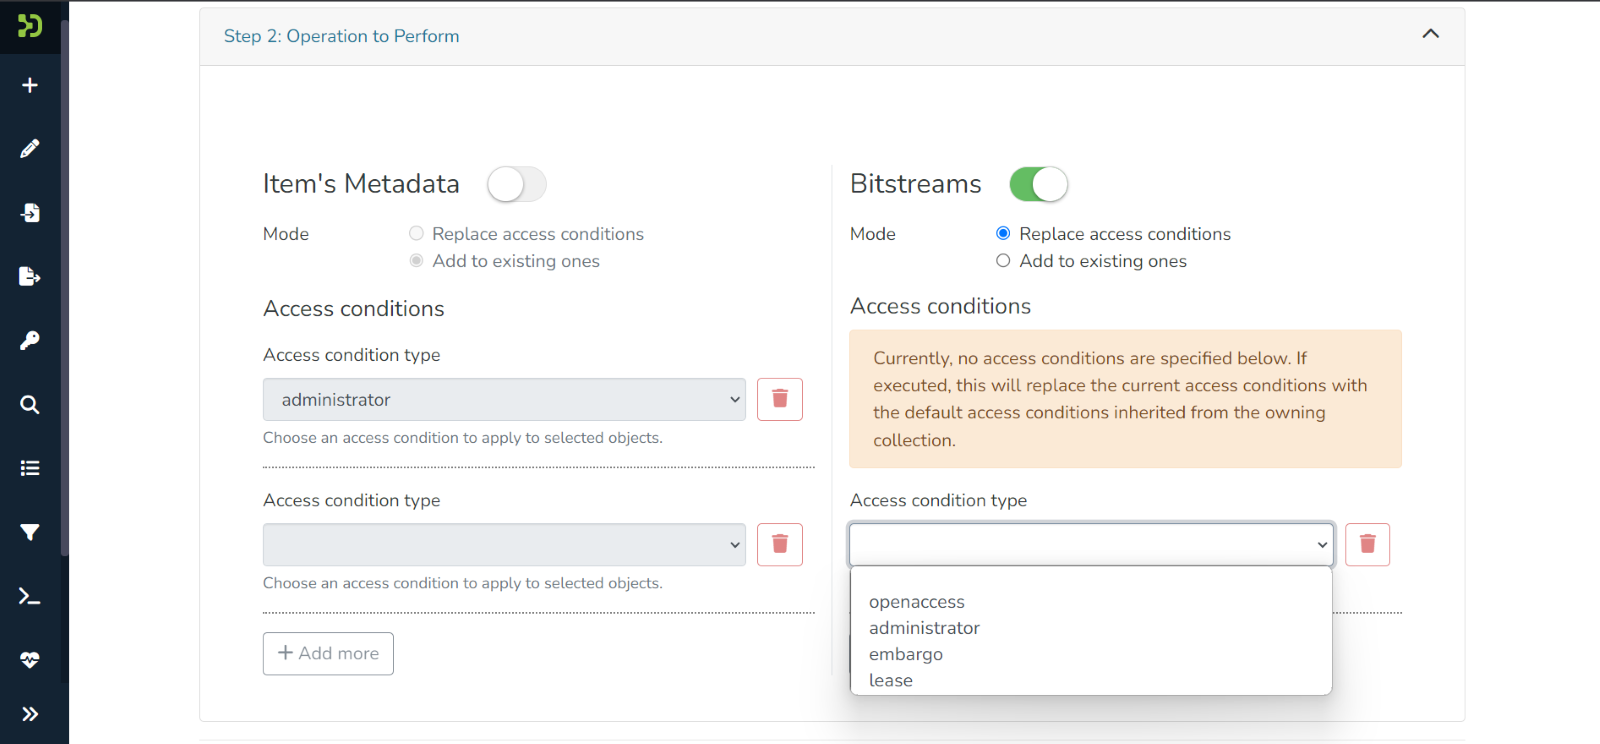Image resolution: width=1600 pixels, height=744 pixels.
Task: Open the pencil edit menu in sidebar
Action: [30, 149]
